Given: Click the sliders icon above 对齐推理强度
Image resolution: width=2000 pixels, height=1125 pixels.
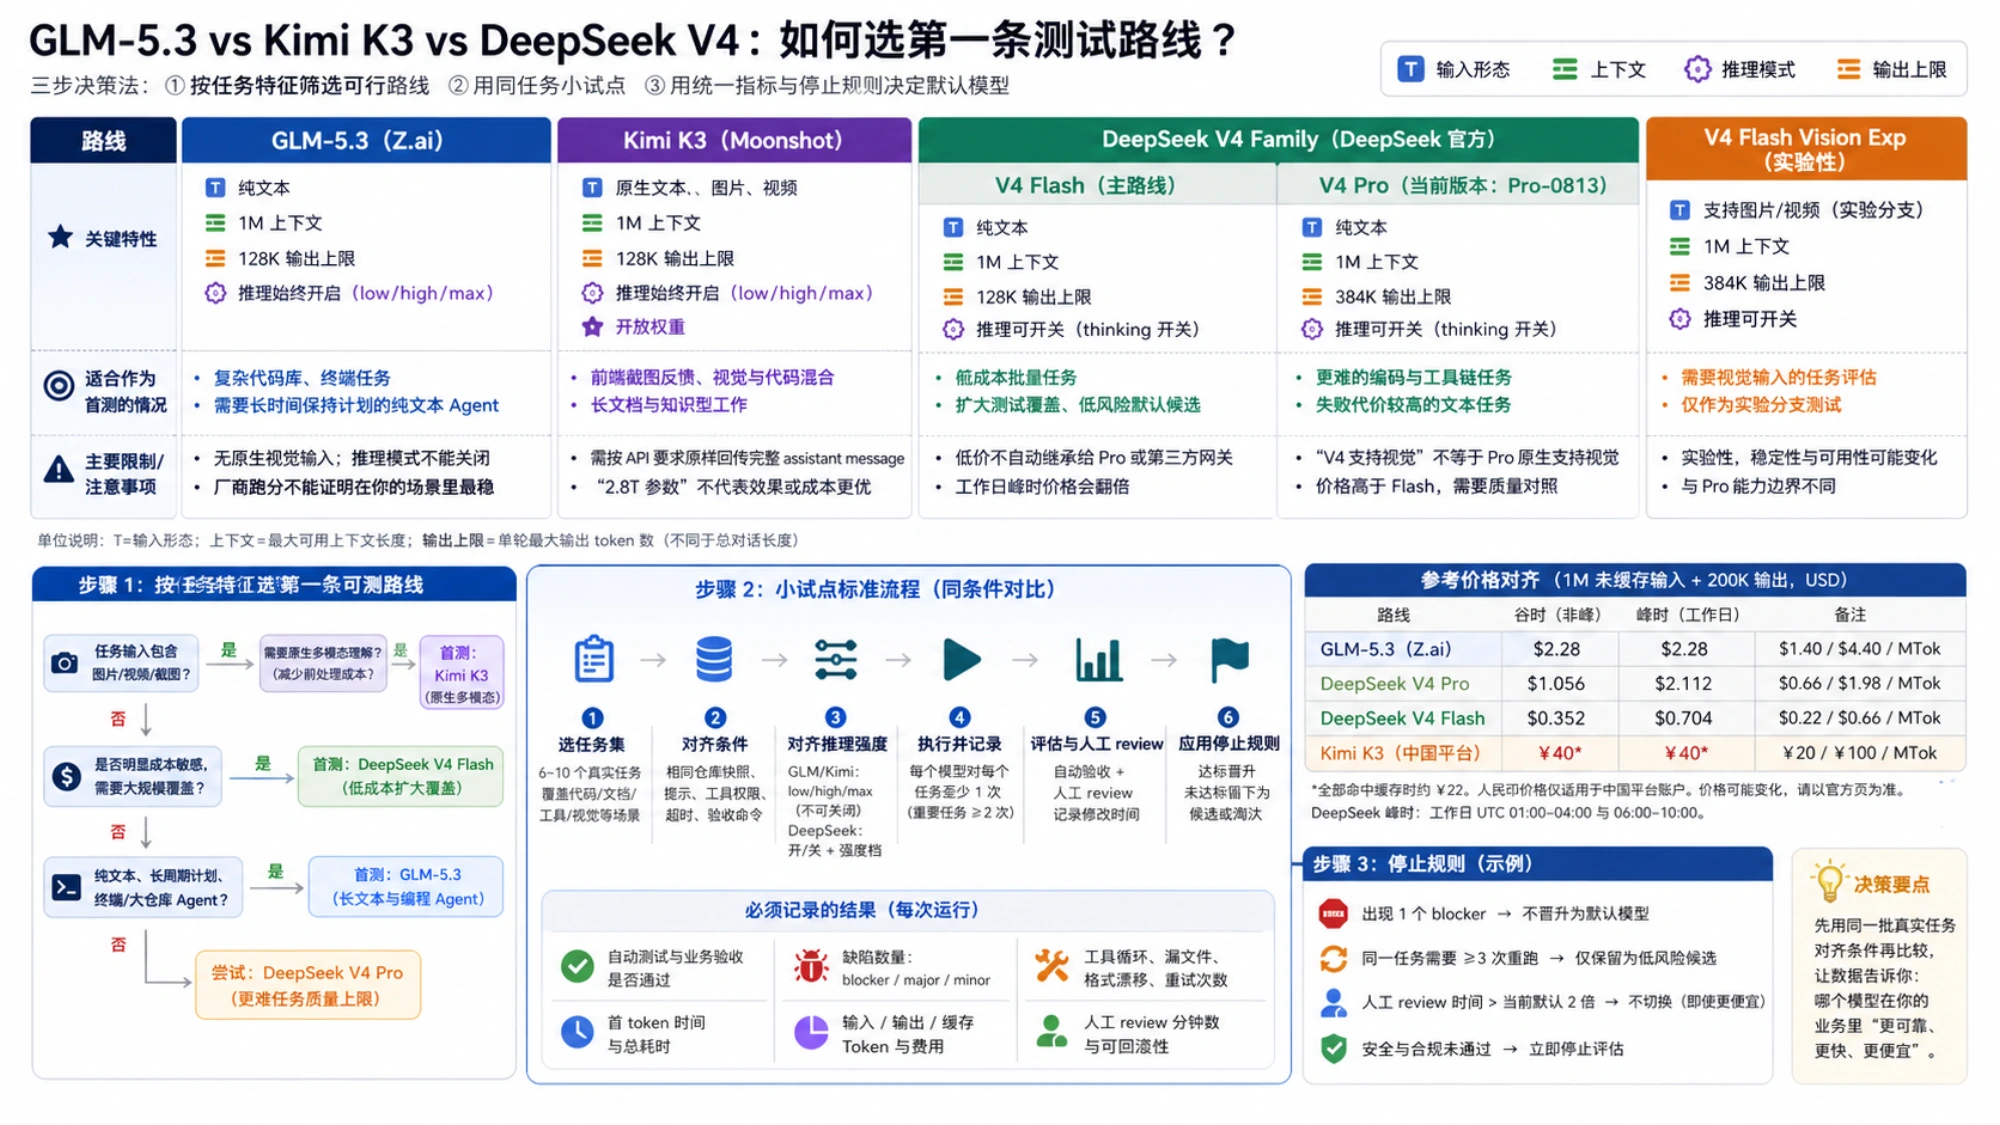Looking at the screenshot, I should tap(835, 659).
